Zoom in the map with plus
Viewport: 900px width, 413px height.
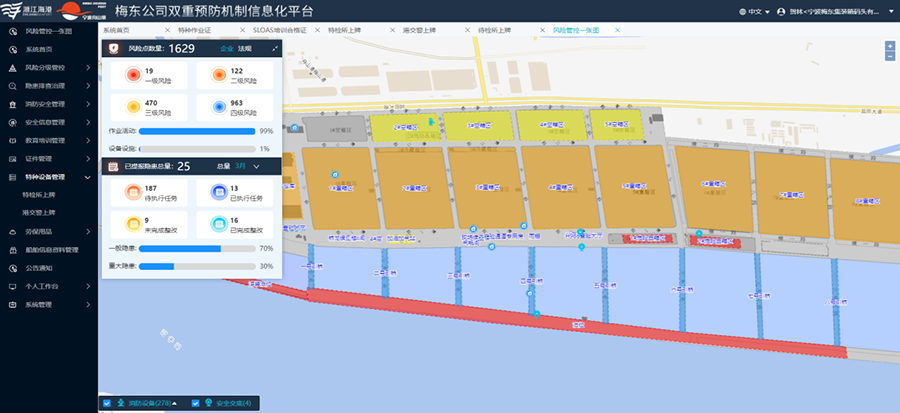(x=890, y=46)
